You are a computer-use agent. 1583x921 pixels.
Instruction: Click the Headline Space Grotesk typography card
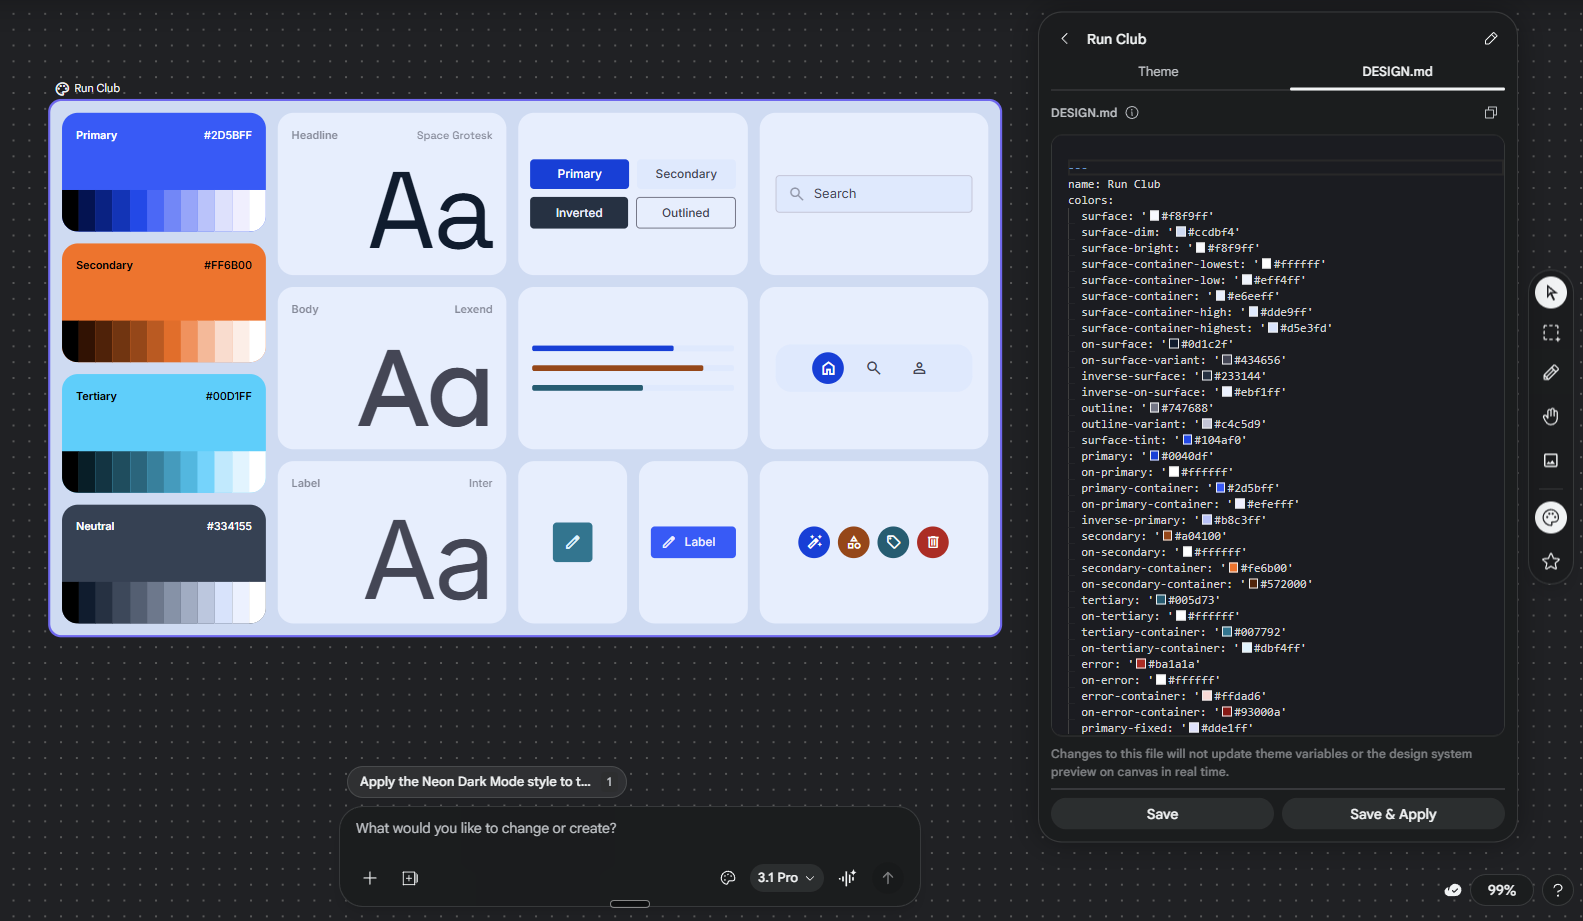[x=392, y=194]
